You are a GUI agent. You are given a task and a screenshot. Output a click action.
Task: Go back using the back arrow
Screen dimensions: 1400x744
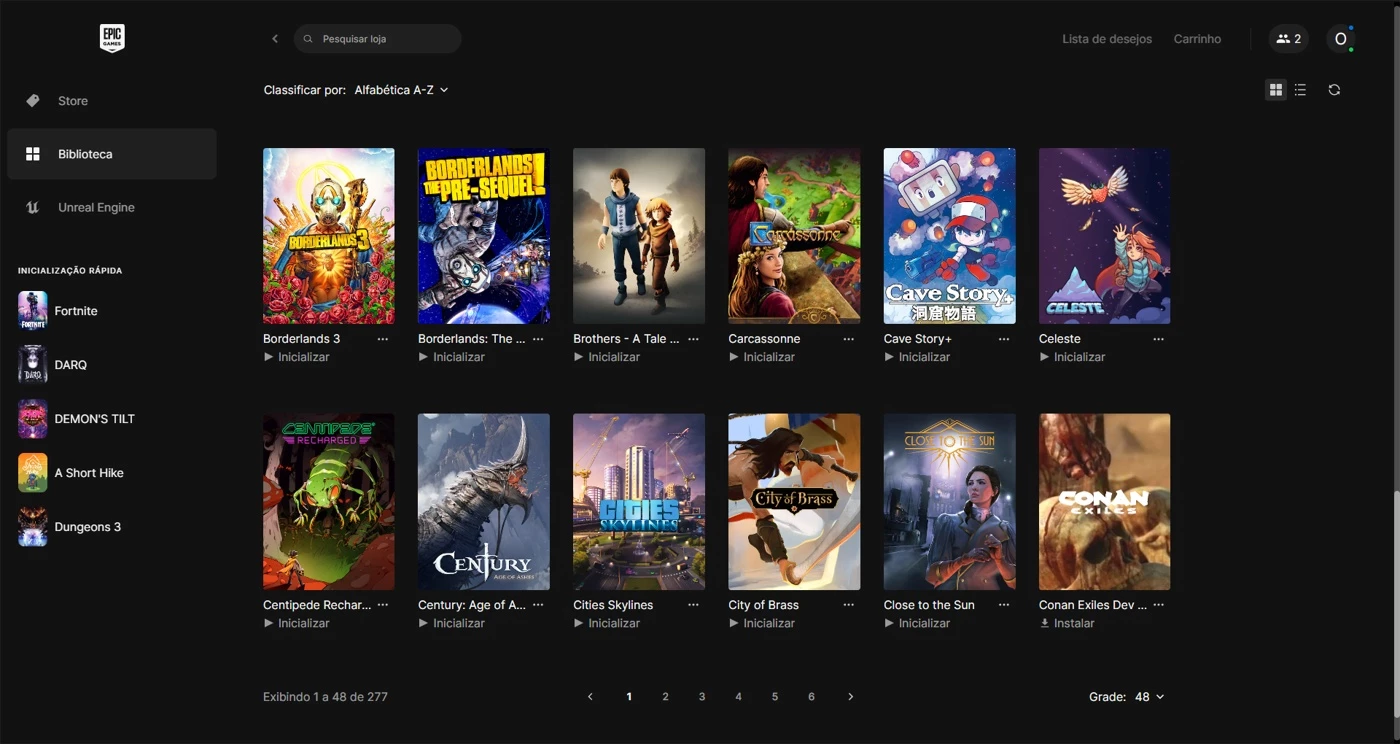pos(275,39)
